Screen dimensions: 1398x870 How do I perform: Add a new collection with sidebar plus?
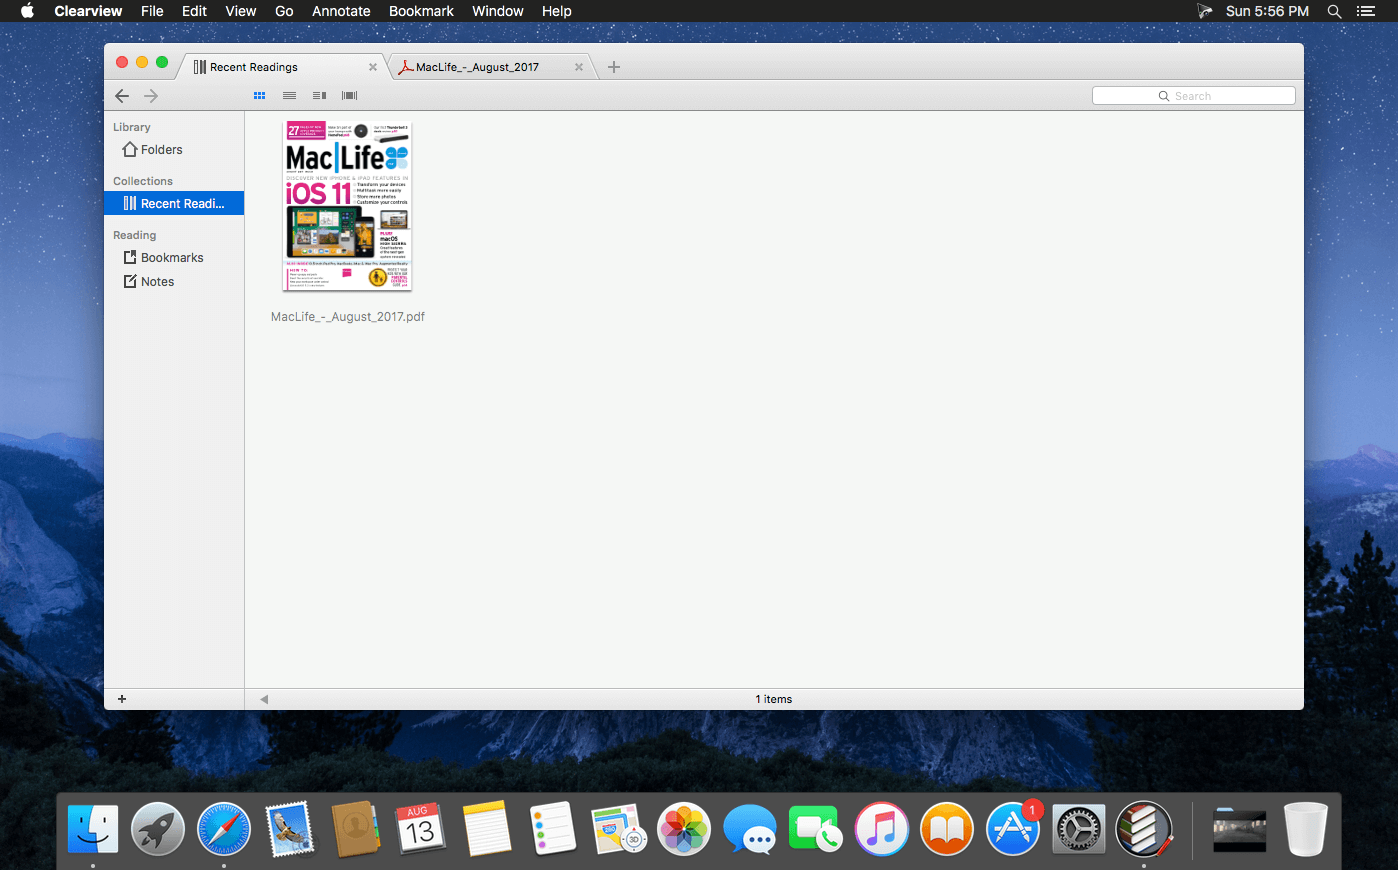tap(122, 699)
